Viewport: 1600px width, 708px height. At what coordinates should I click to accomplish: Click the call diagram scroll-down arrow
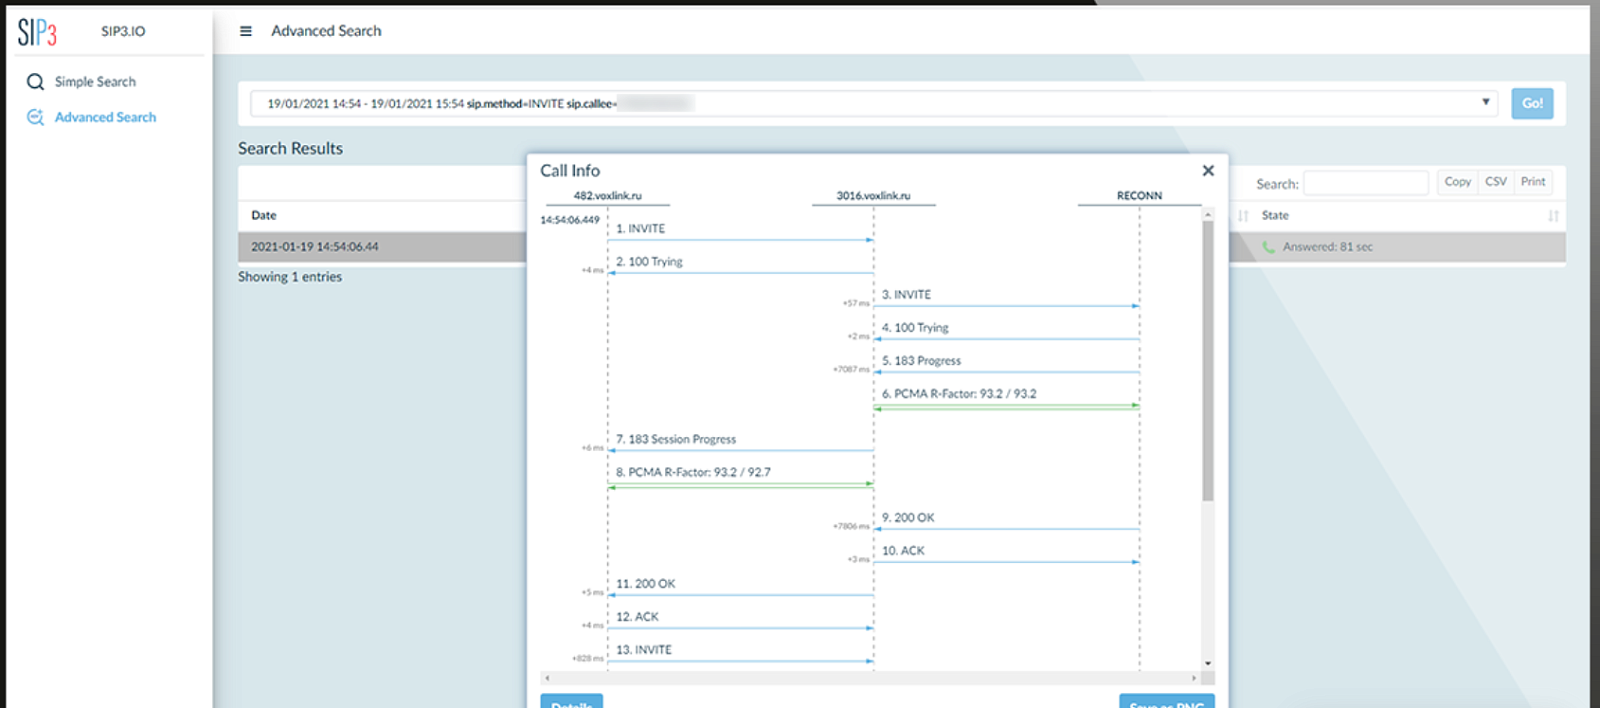[x=1208, y=663]
